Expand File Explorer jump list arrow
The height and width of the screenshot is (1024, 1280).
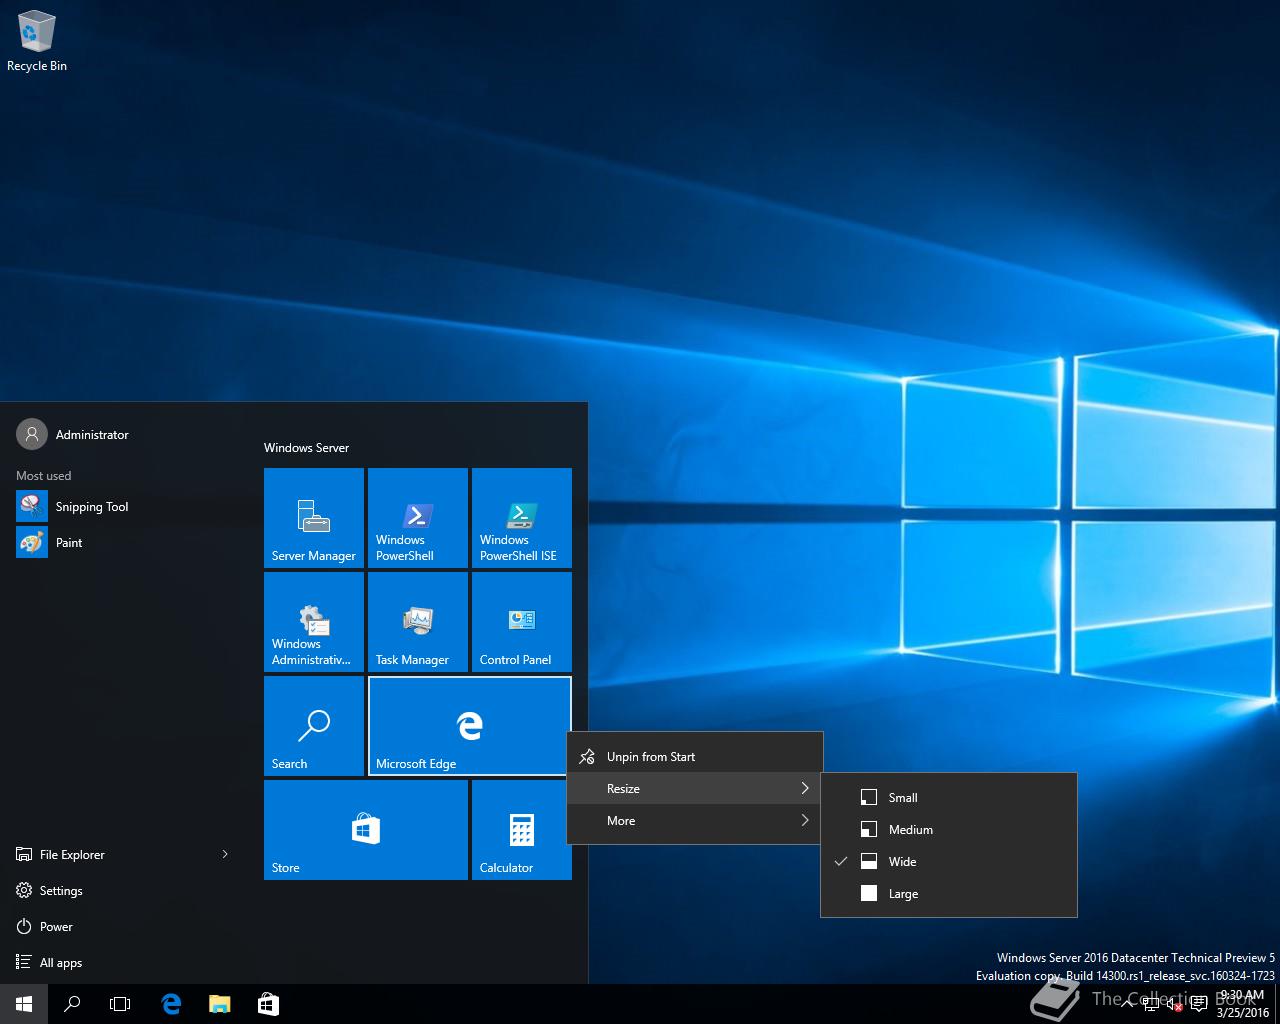(x=225, y=854)
